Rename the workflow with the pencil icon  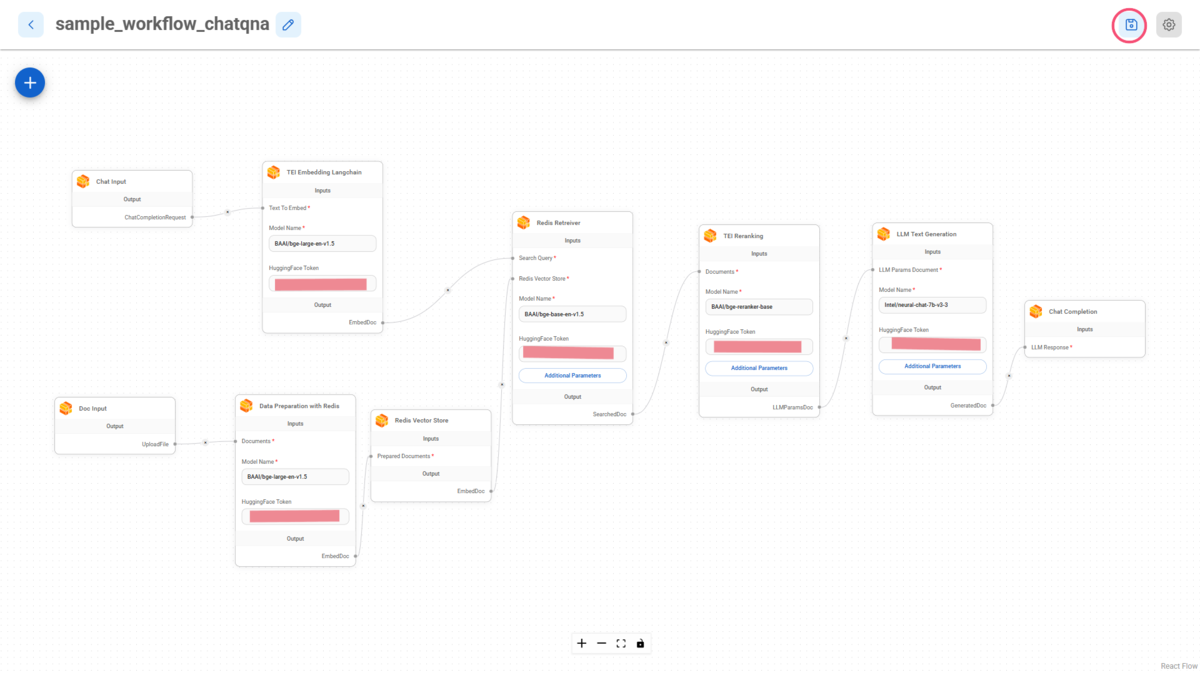[x=288, y=24]
